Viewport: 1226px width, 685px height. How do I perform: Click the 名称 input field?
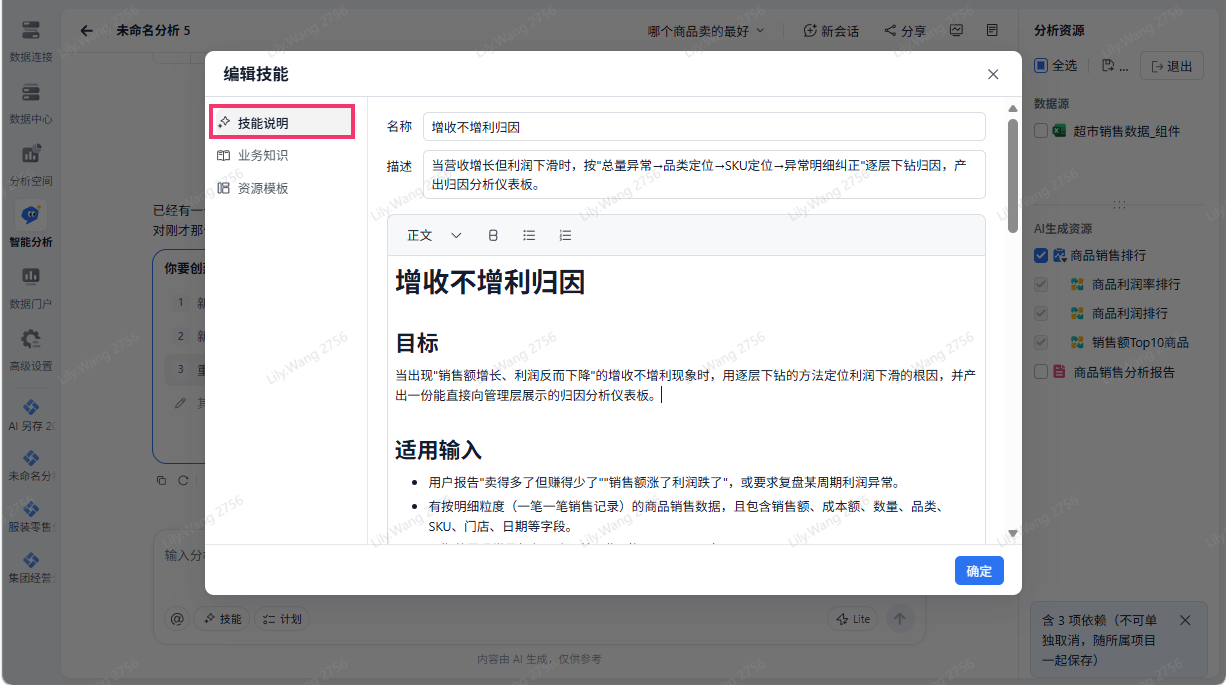(704, 127)
